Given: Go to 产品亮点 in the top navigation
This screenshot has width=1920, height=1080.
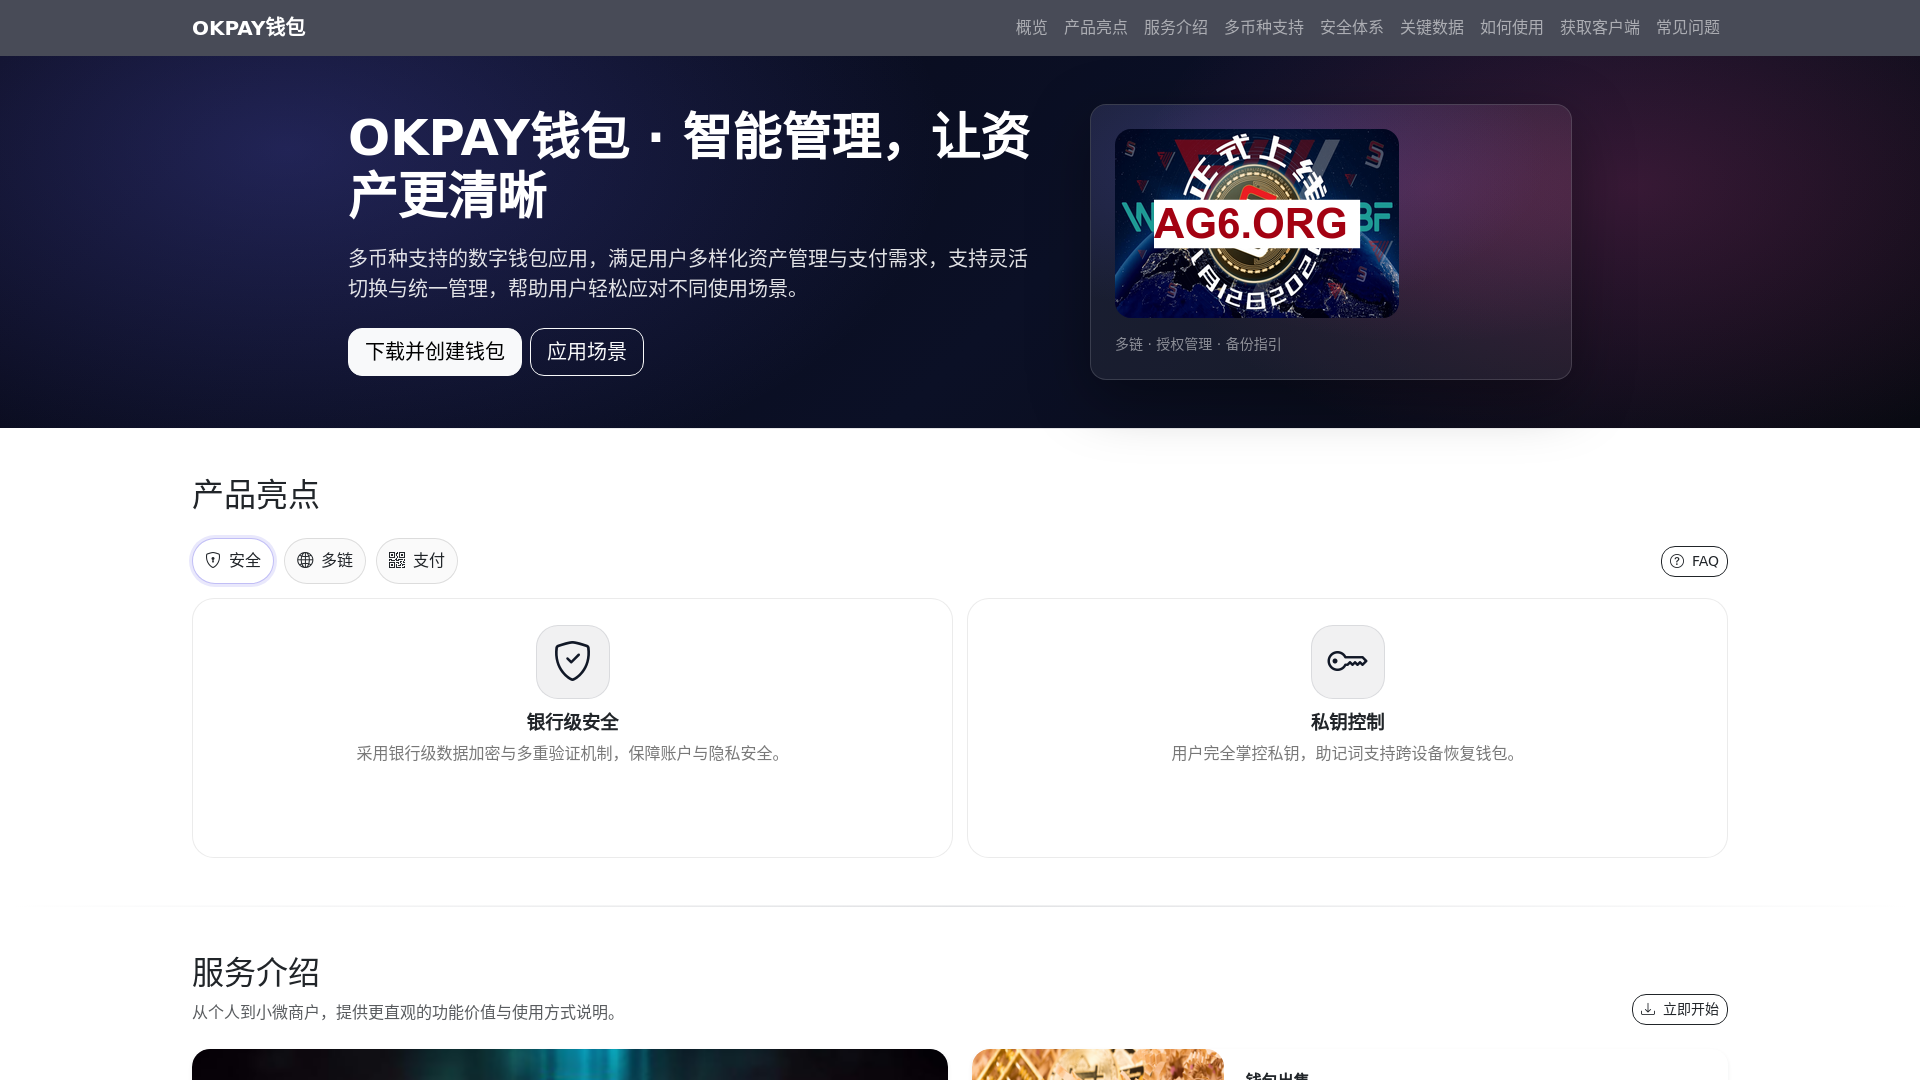Looking at the screenshot, I should click(1095, 28).
